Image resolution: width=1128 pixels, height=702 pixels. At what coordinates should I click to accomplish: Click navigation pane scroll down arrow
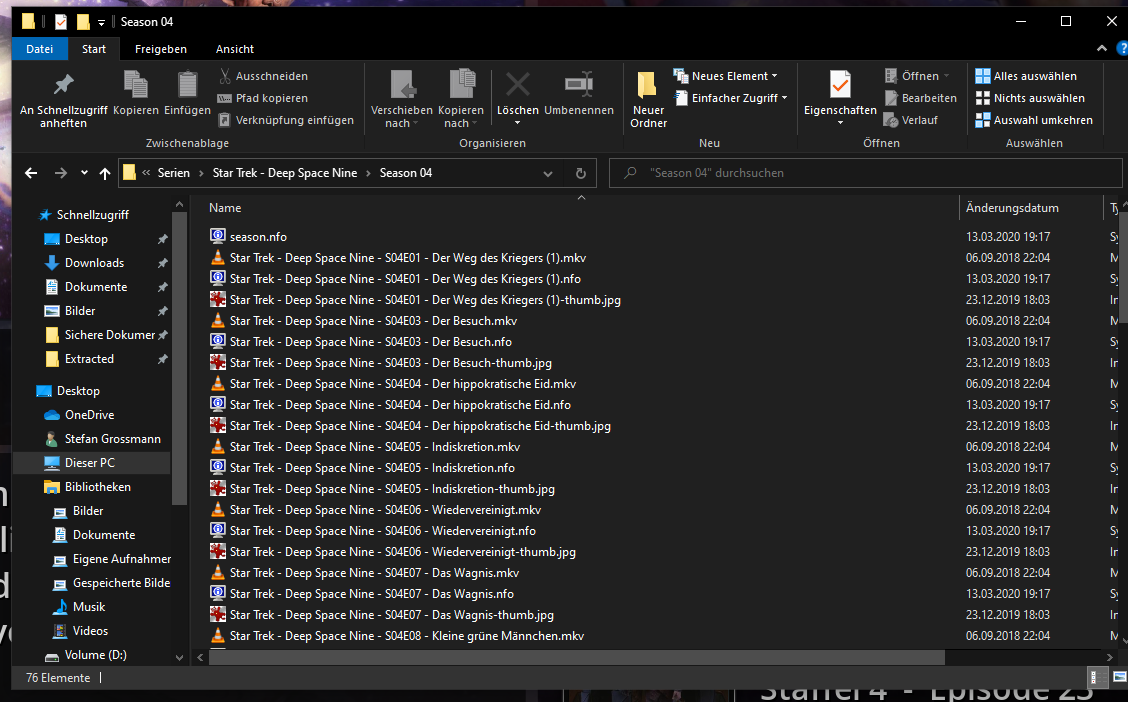179,657
